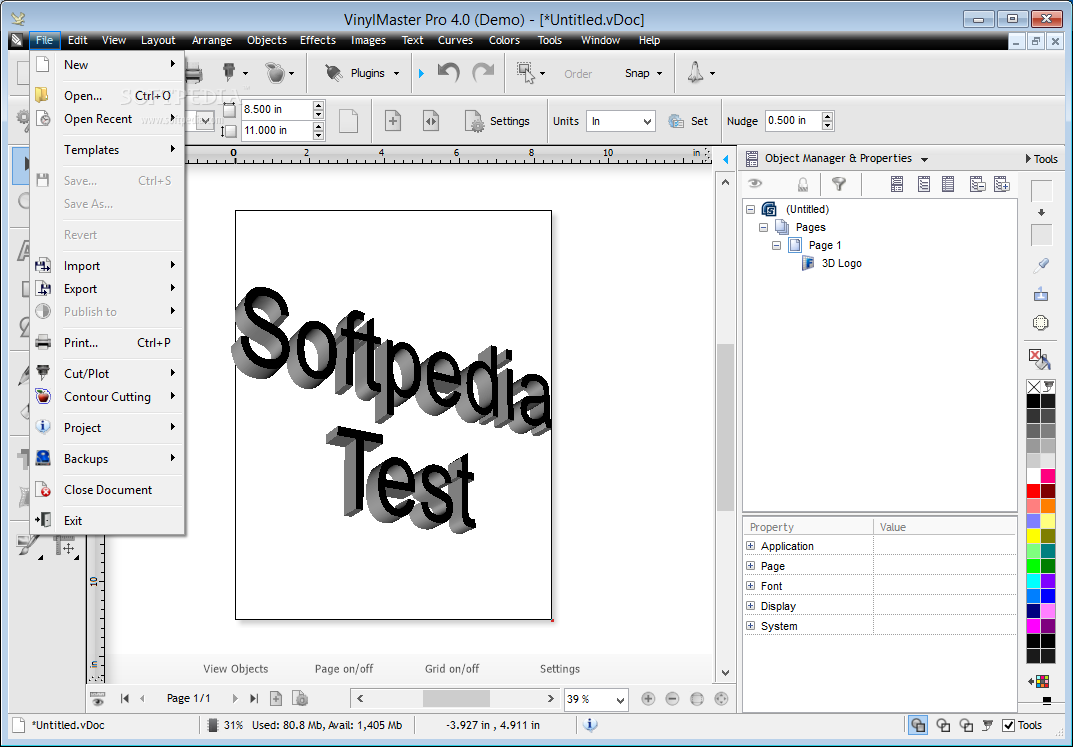
Task: Pick the red color swatch
Action: [1033, 490]
